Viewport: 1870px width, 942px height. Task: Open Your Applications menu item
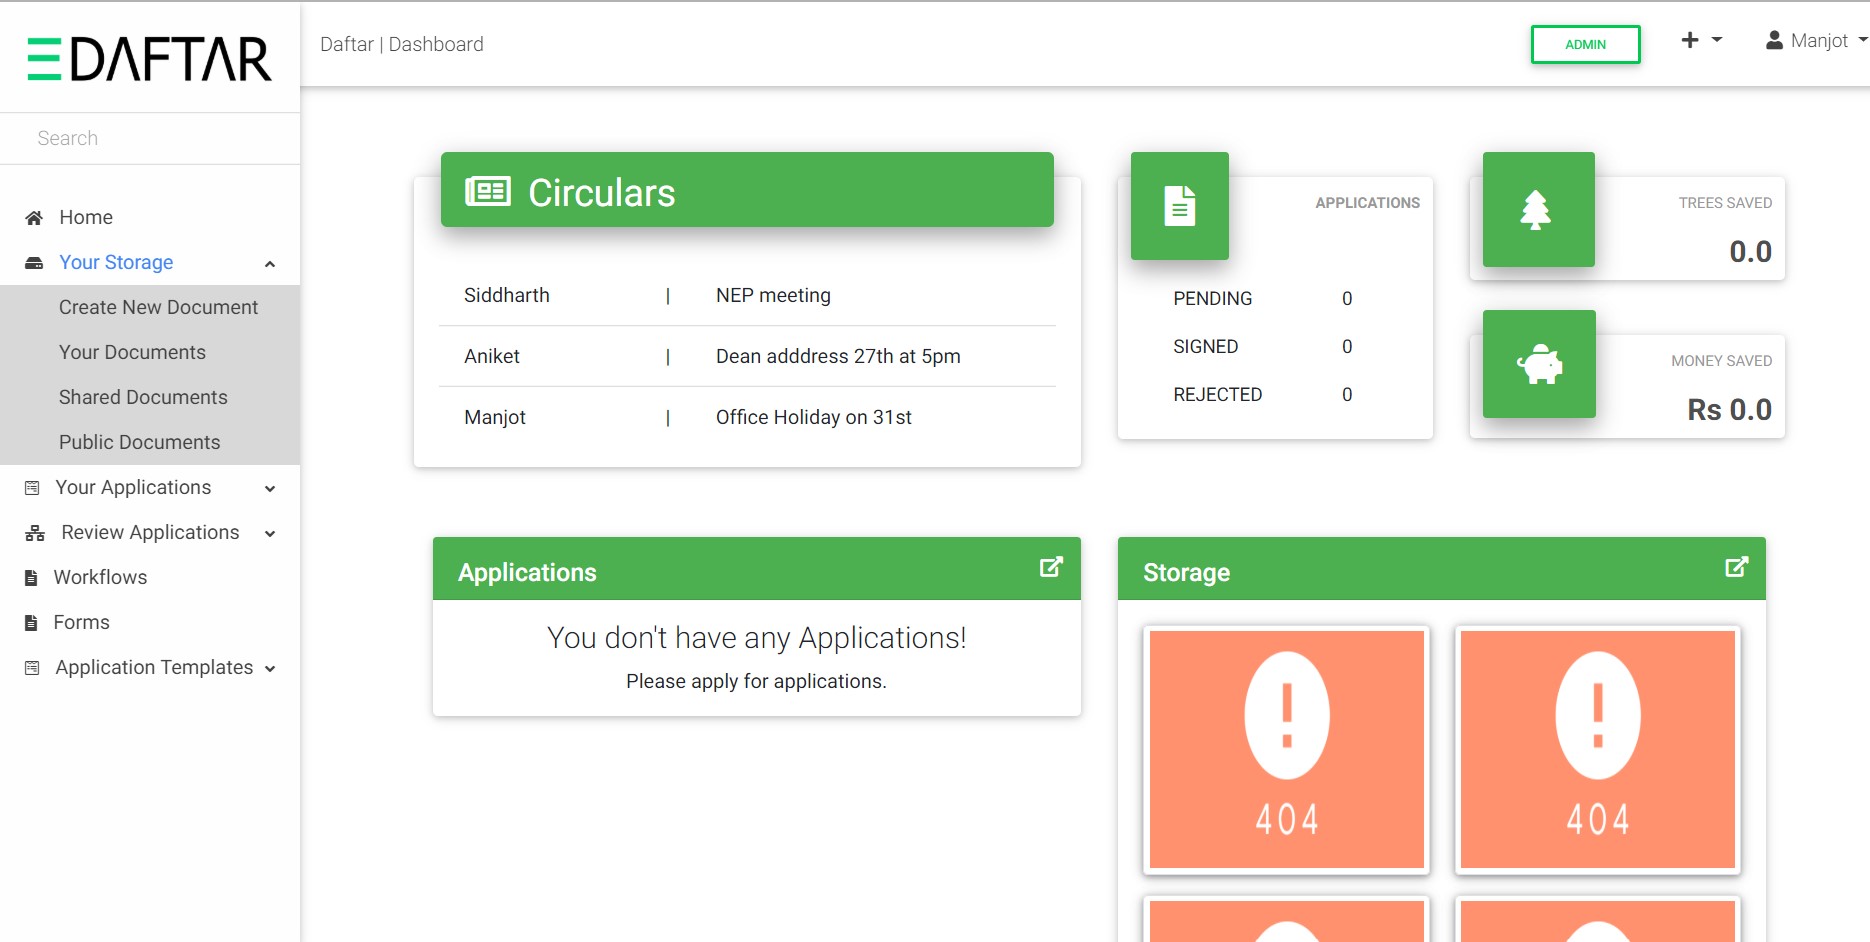pyautogui.click(x=133, y=487)
